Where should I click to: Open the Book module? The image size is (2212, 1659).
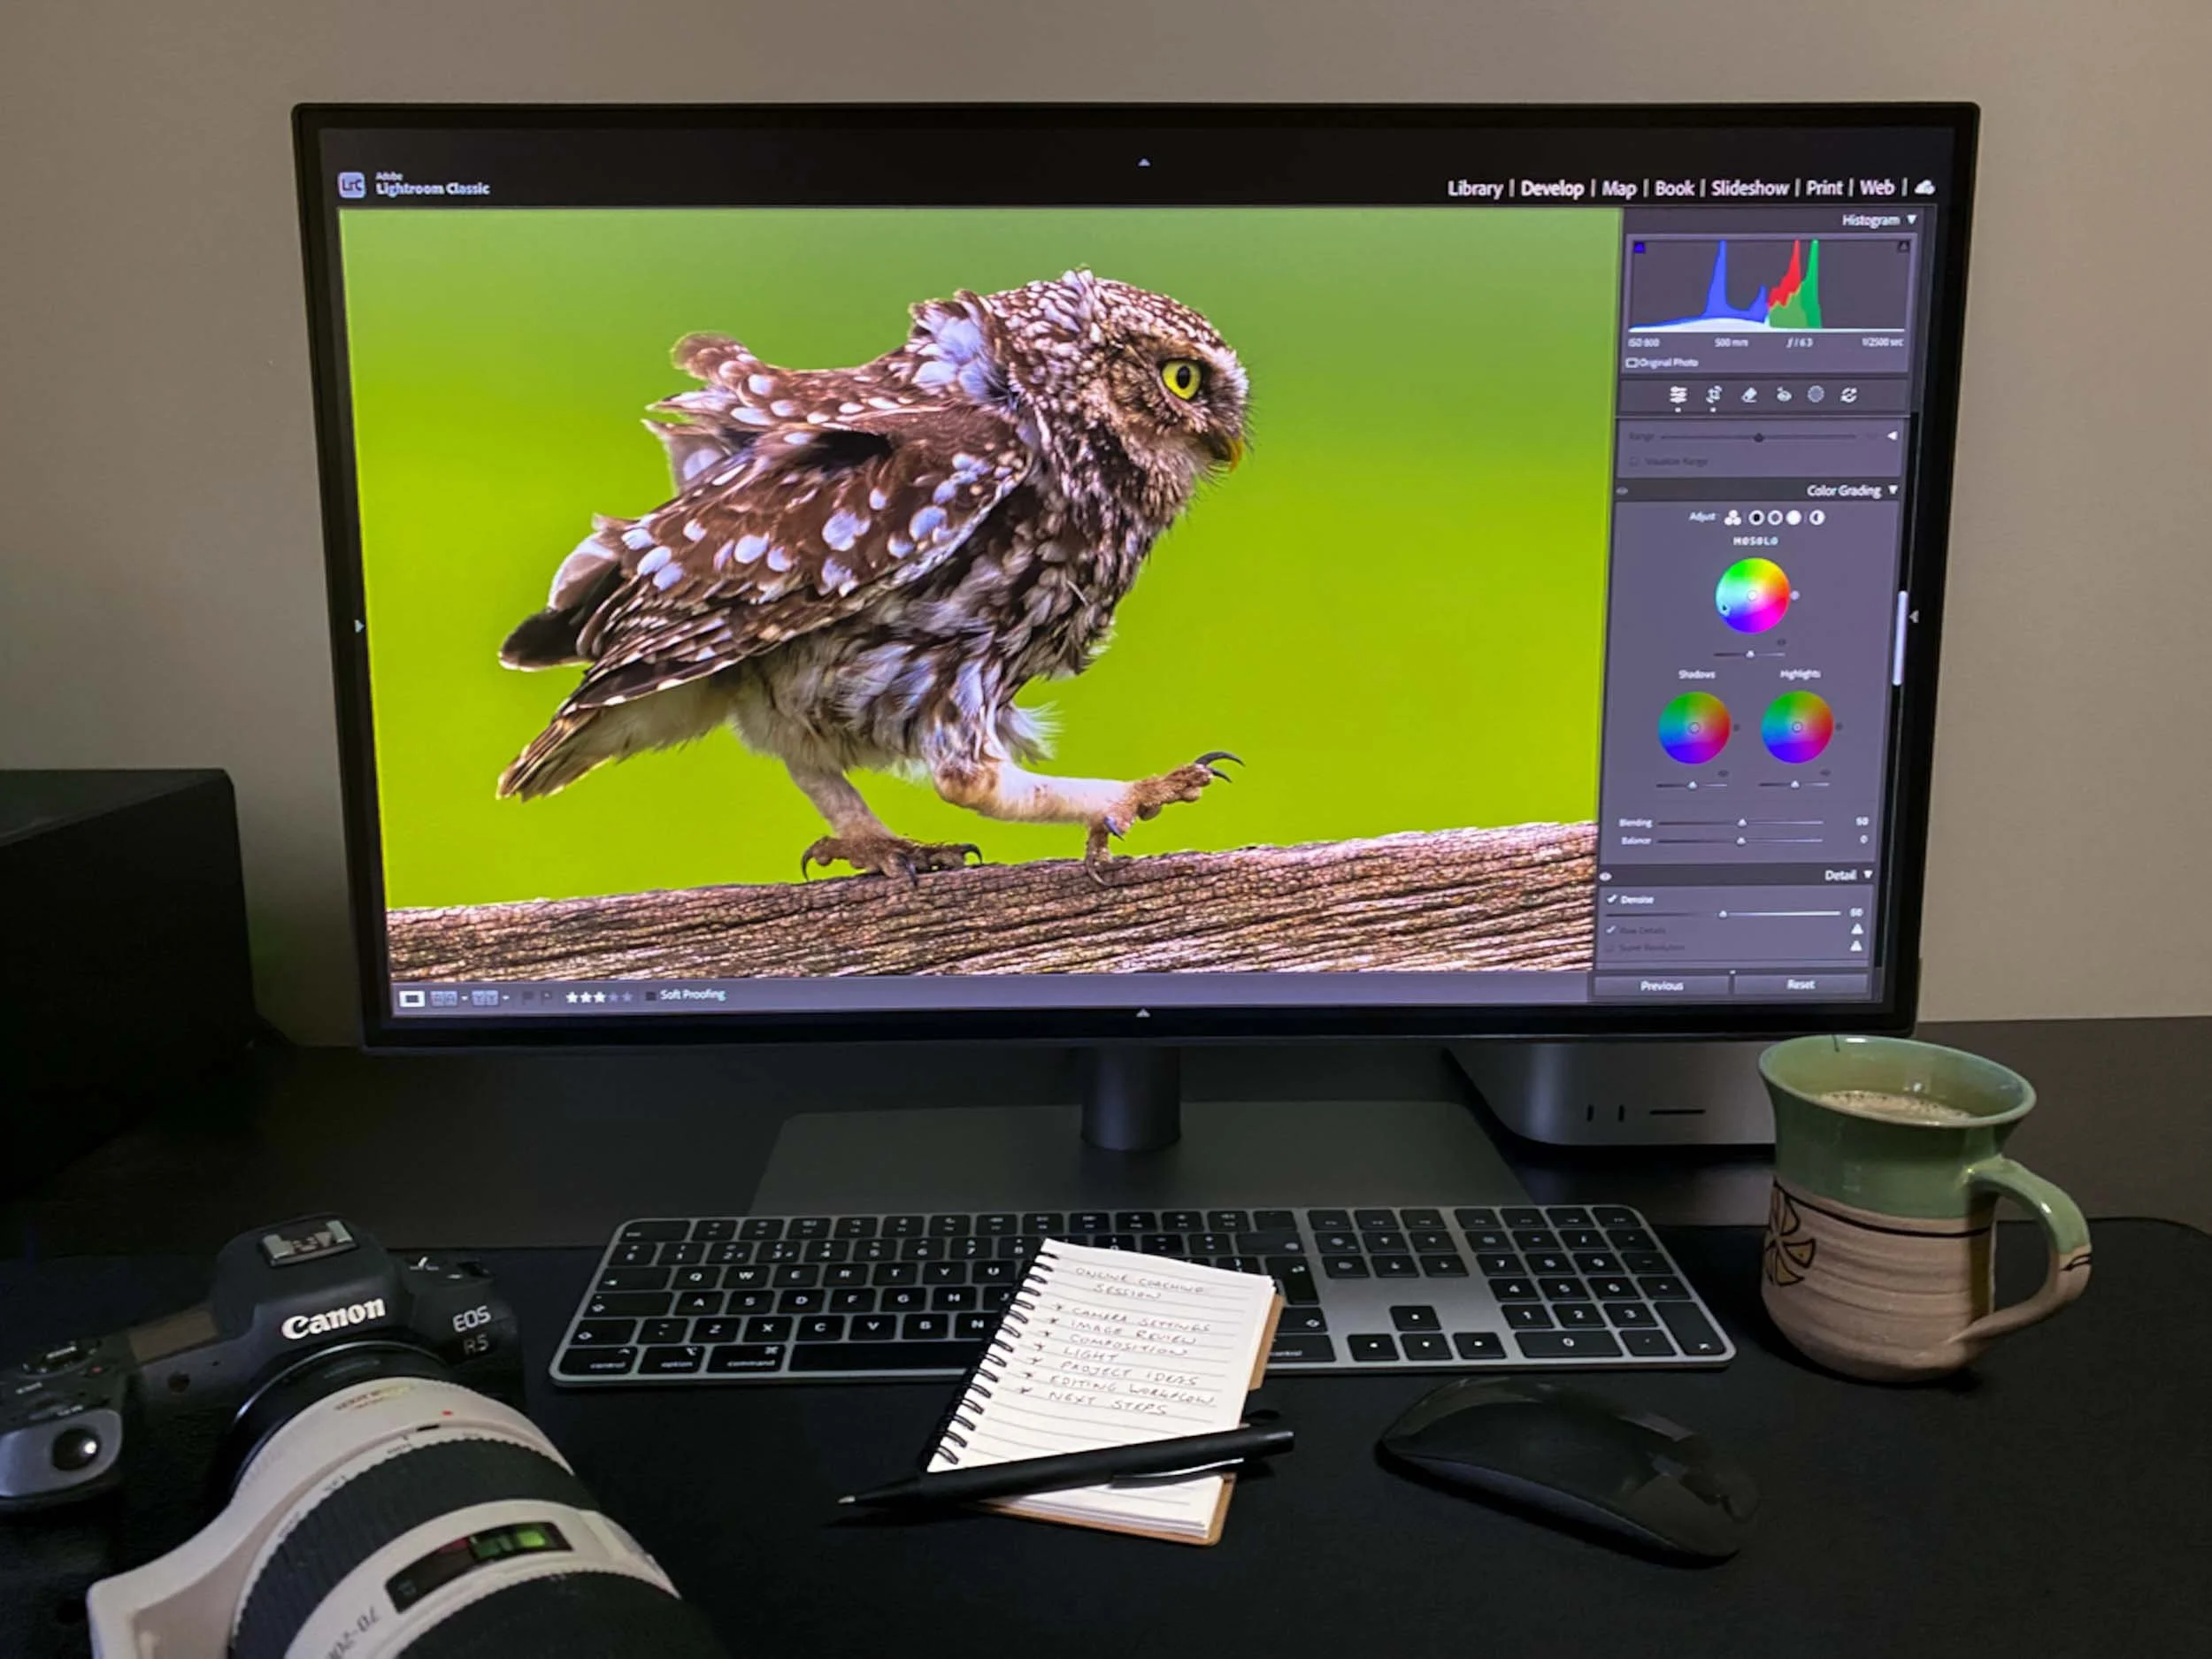[1675, 188]
